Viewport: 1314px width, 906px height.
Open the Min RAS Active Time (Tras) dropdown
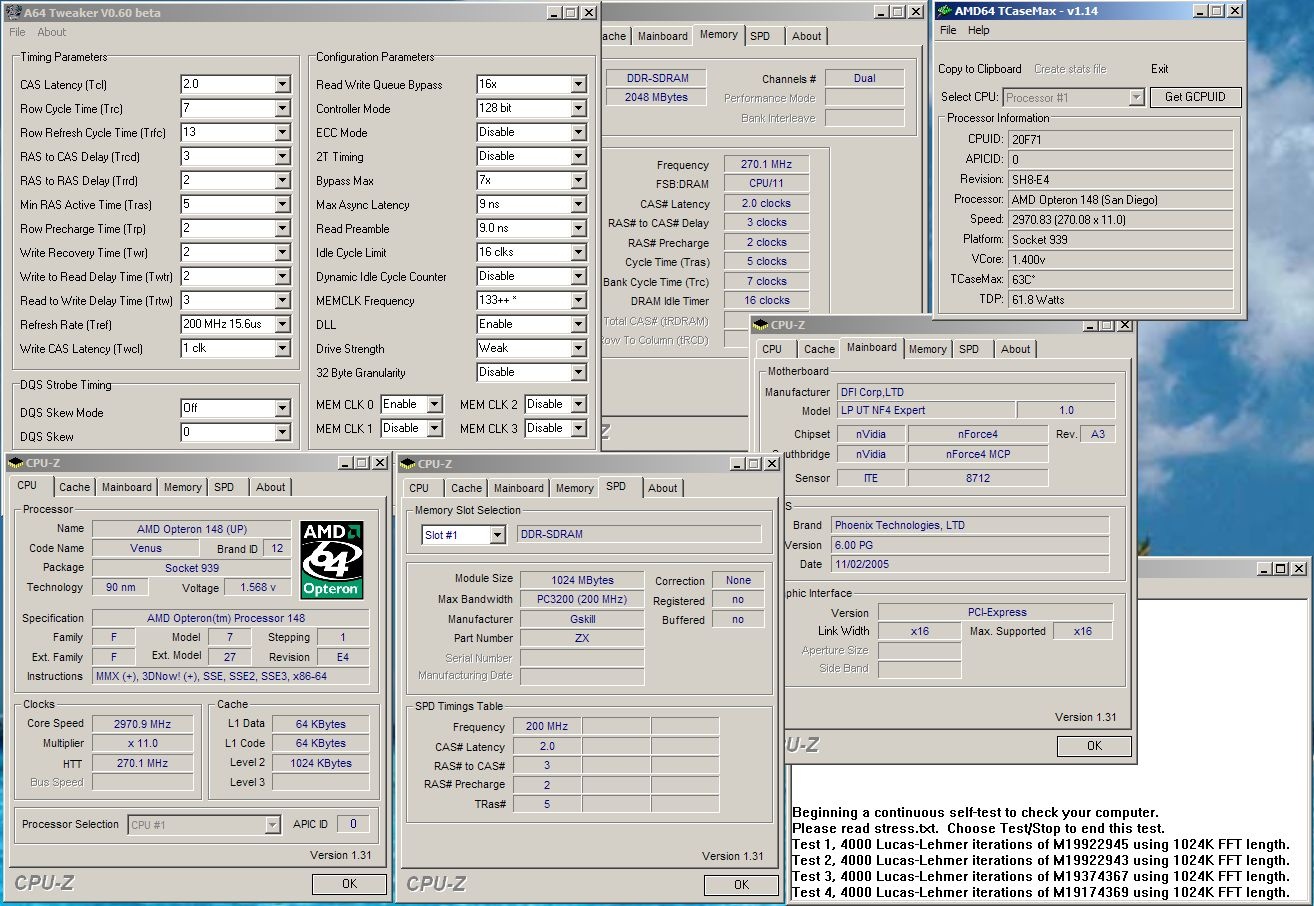coord(282,205)
